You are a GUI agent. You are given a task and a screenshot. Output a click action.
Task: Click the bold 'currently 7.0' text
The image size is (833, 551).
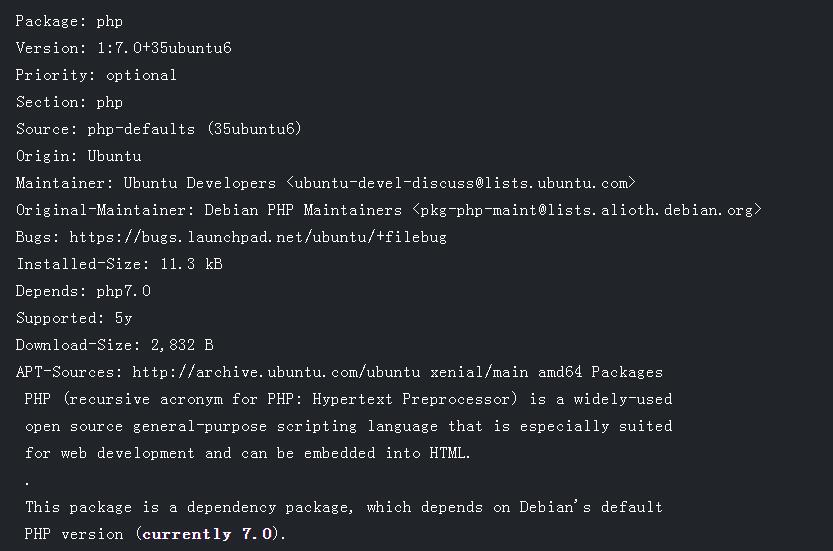pyautogui.click(x=208, y=534)
